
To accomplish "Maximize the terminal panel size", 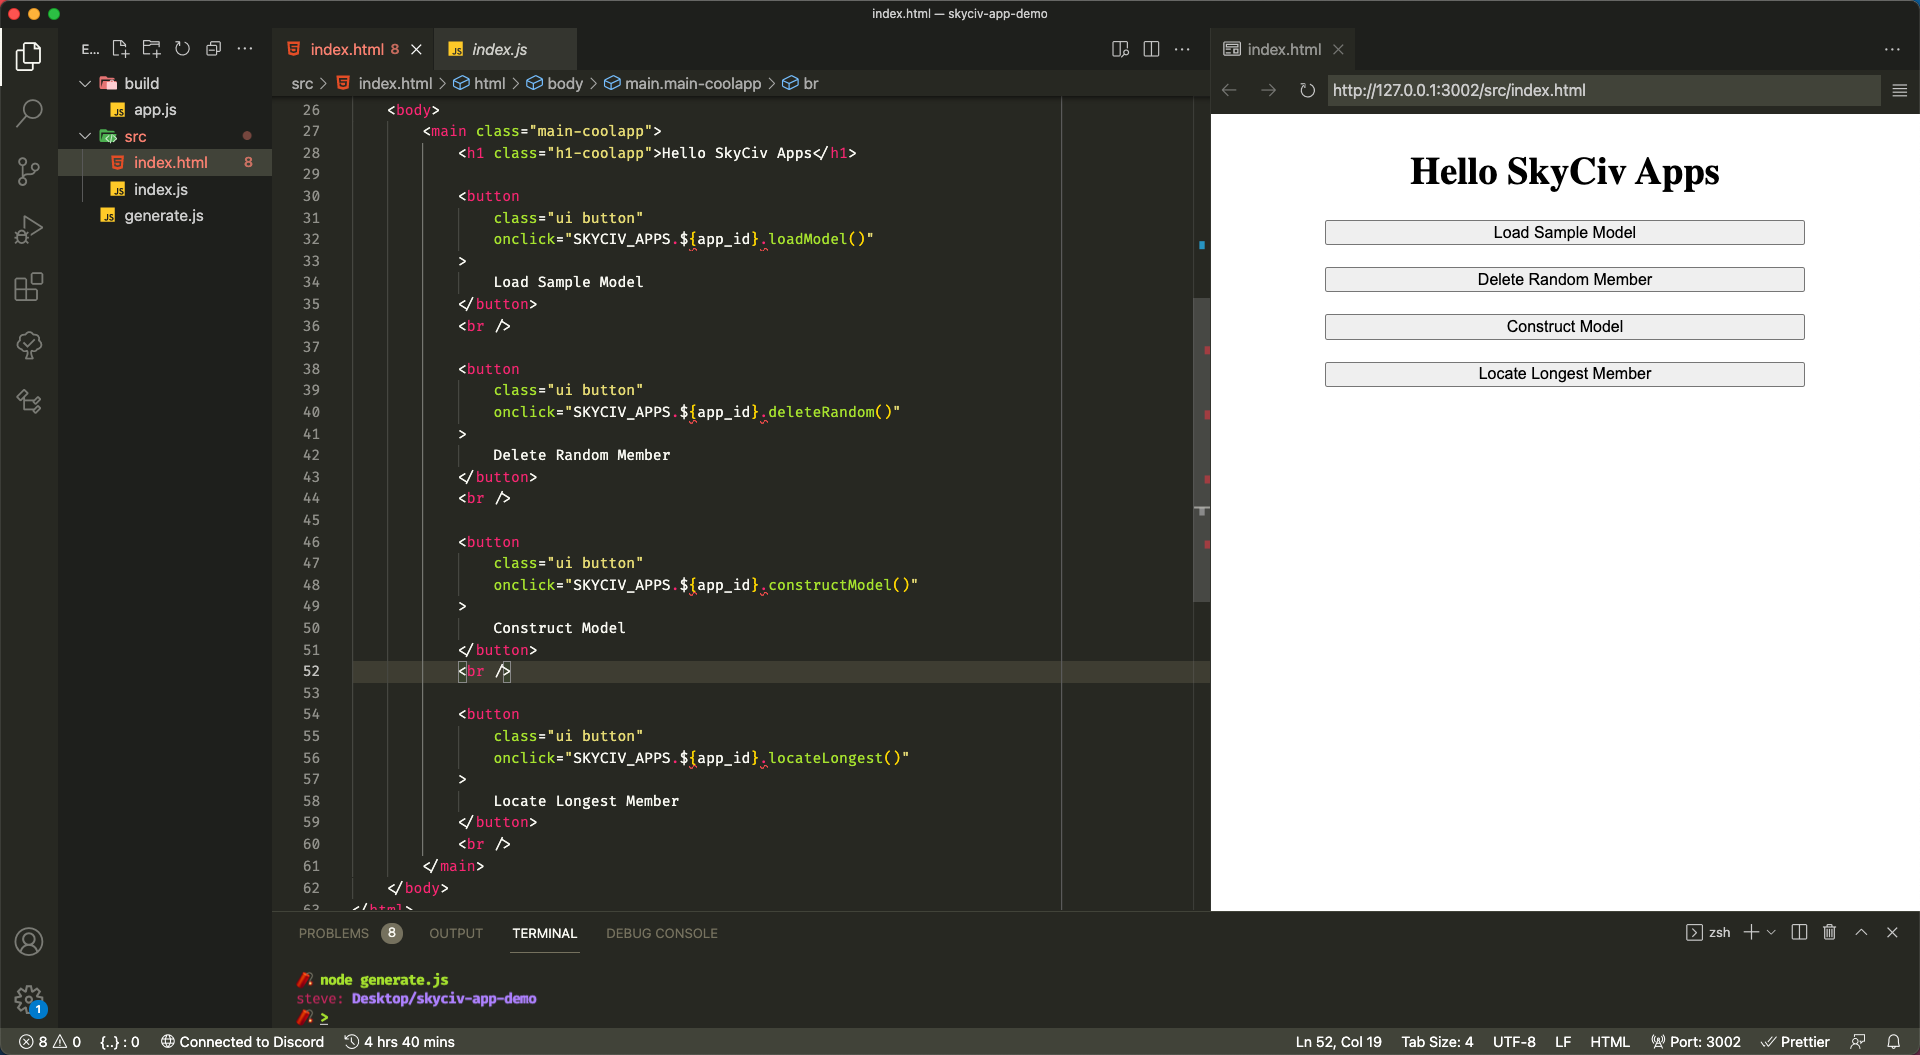I will 1861,932.
